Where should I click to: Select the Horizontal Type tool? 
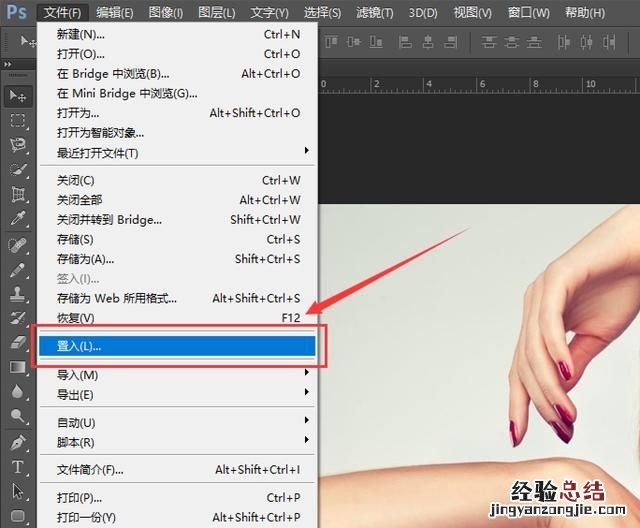18,467
